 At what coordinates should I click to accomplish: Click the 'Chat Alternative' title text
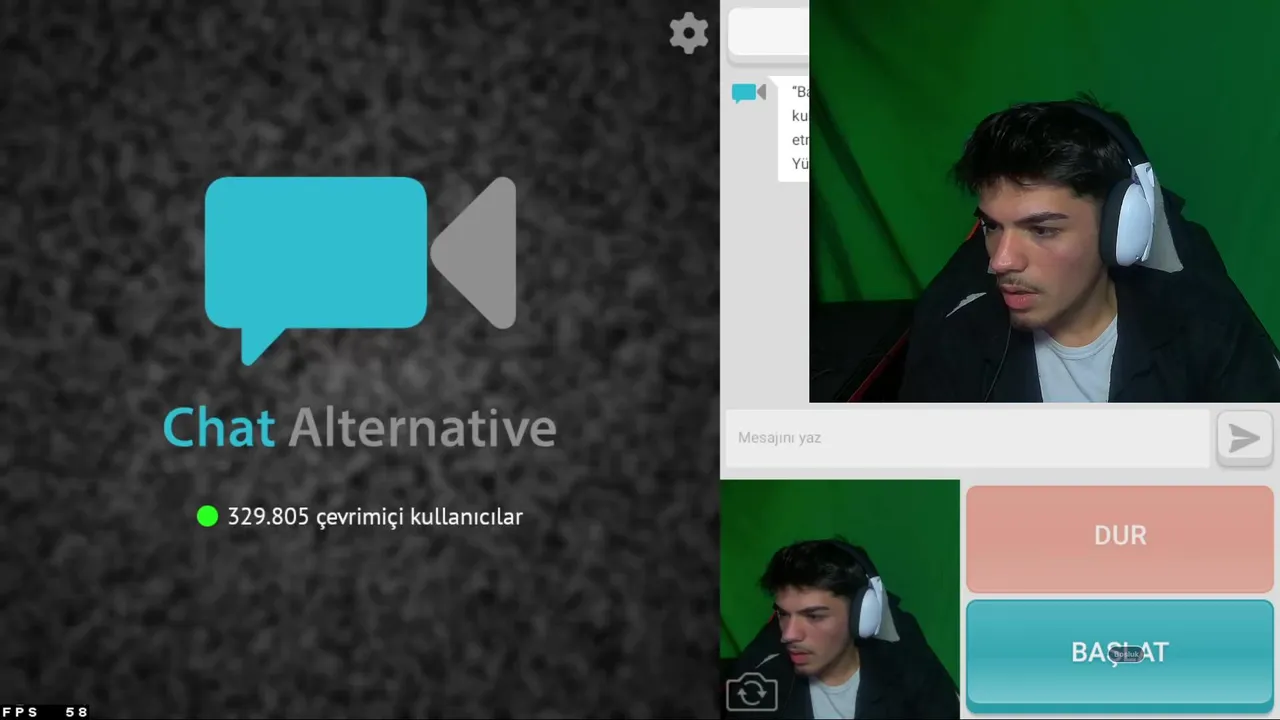360,428
